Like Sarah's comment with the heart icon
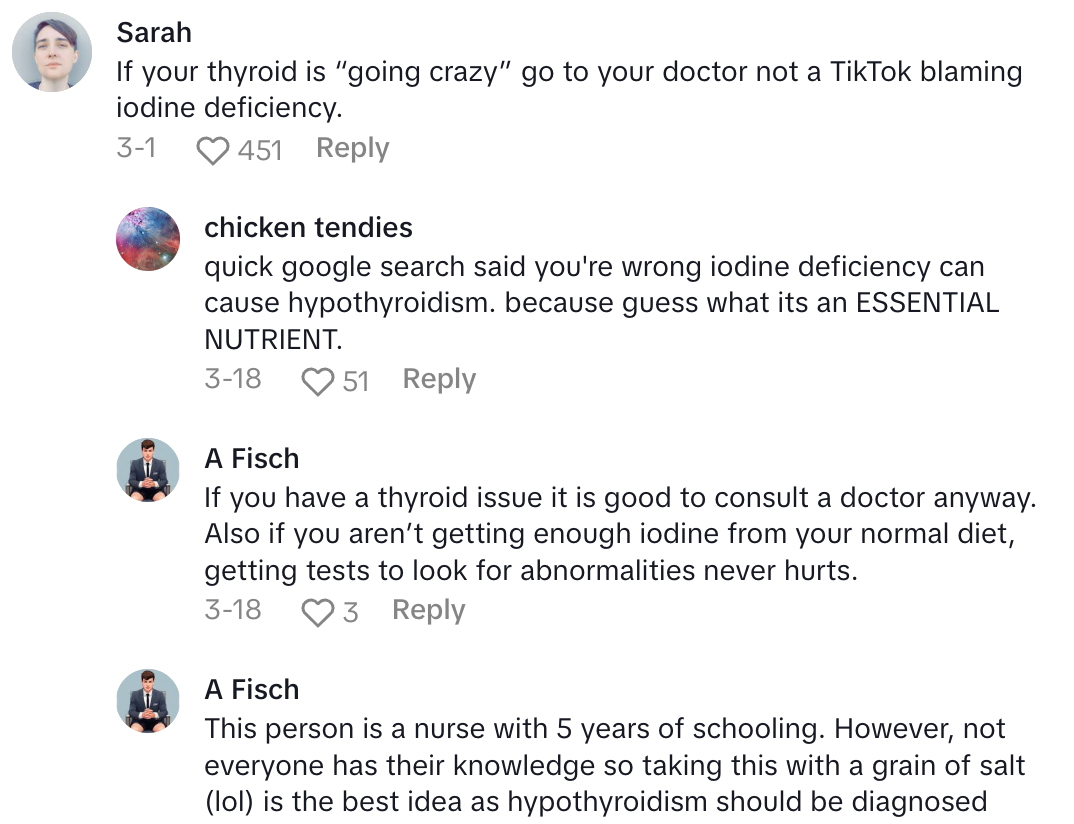 pyautogui.click(x=212, y=151)
